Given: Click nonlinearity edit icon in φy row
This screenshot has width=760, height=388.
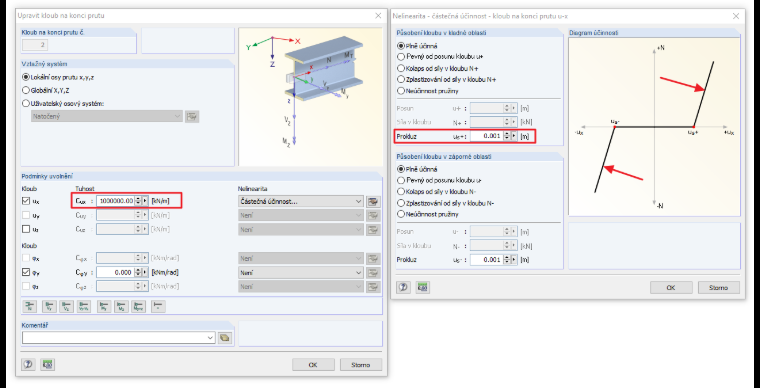Looking at the screenshot, I should click(373, 273).
